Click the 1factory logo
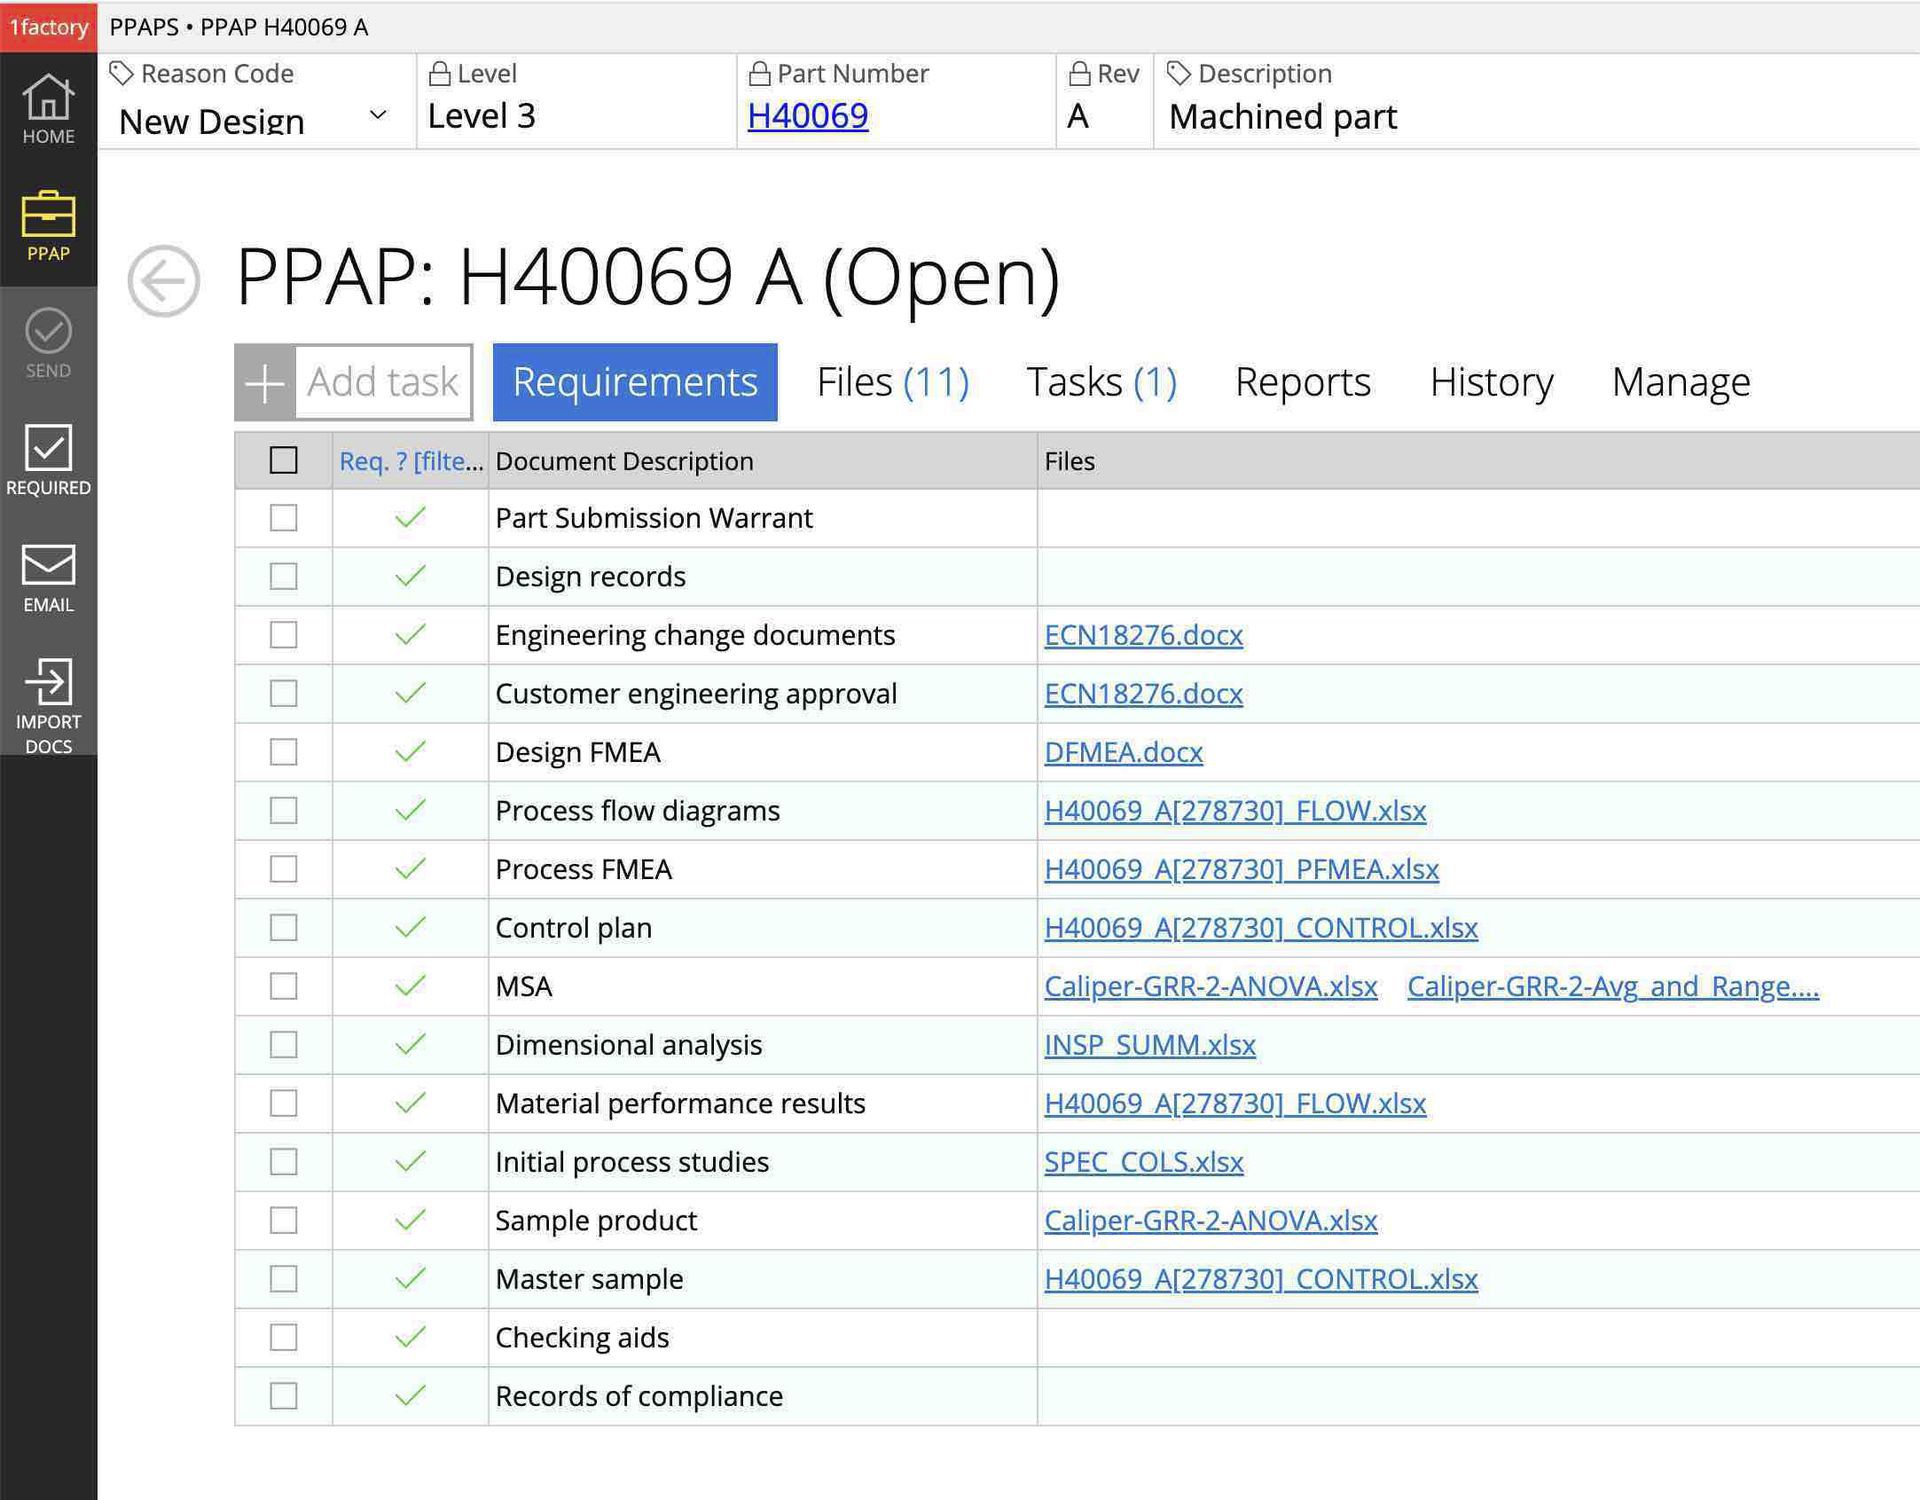This screenshot has width=1920, height=1500. [x=47, y=27]
